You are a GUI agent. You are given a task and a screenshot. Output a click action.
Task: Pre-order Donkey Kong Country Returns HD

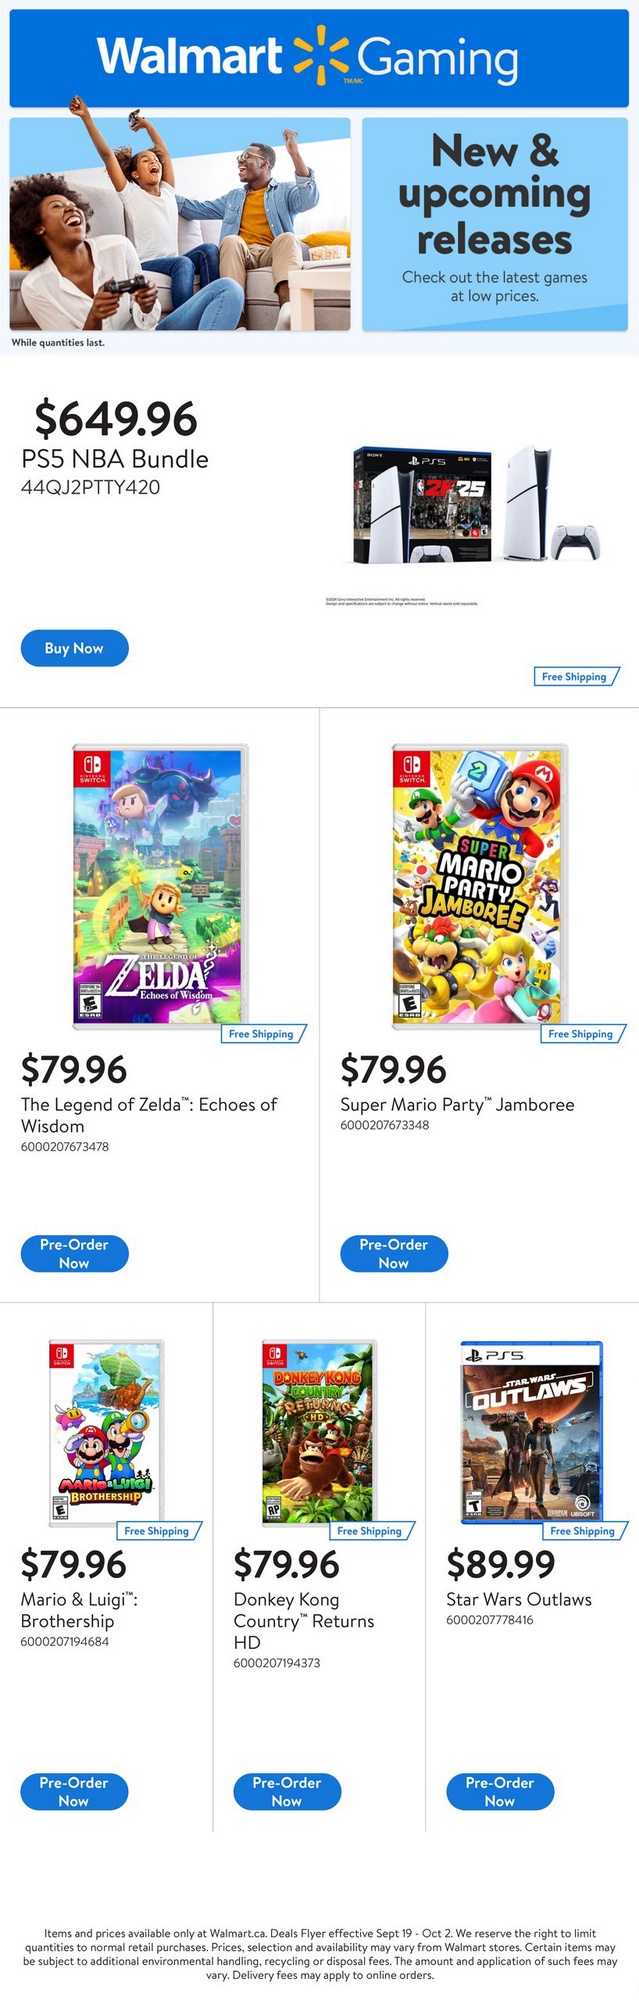click(x=287, y=1791)
